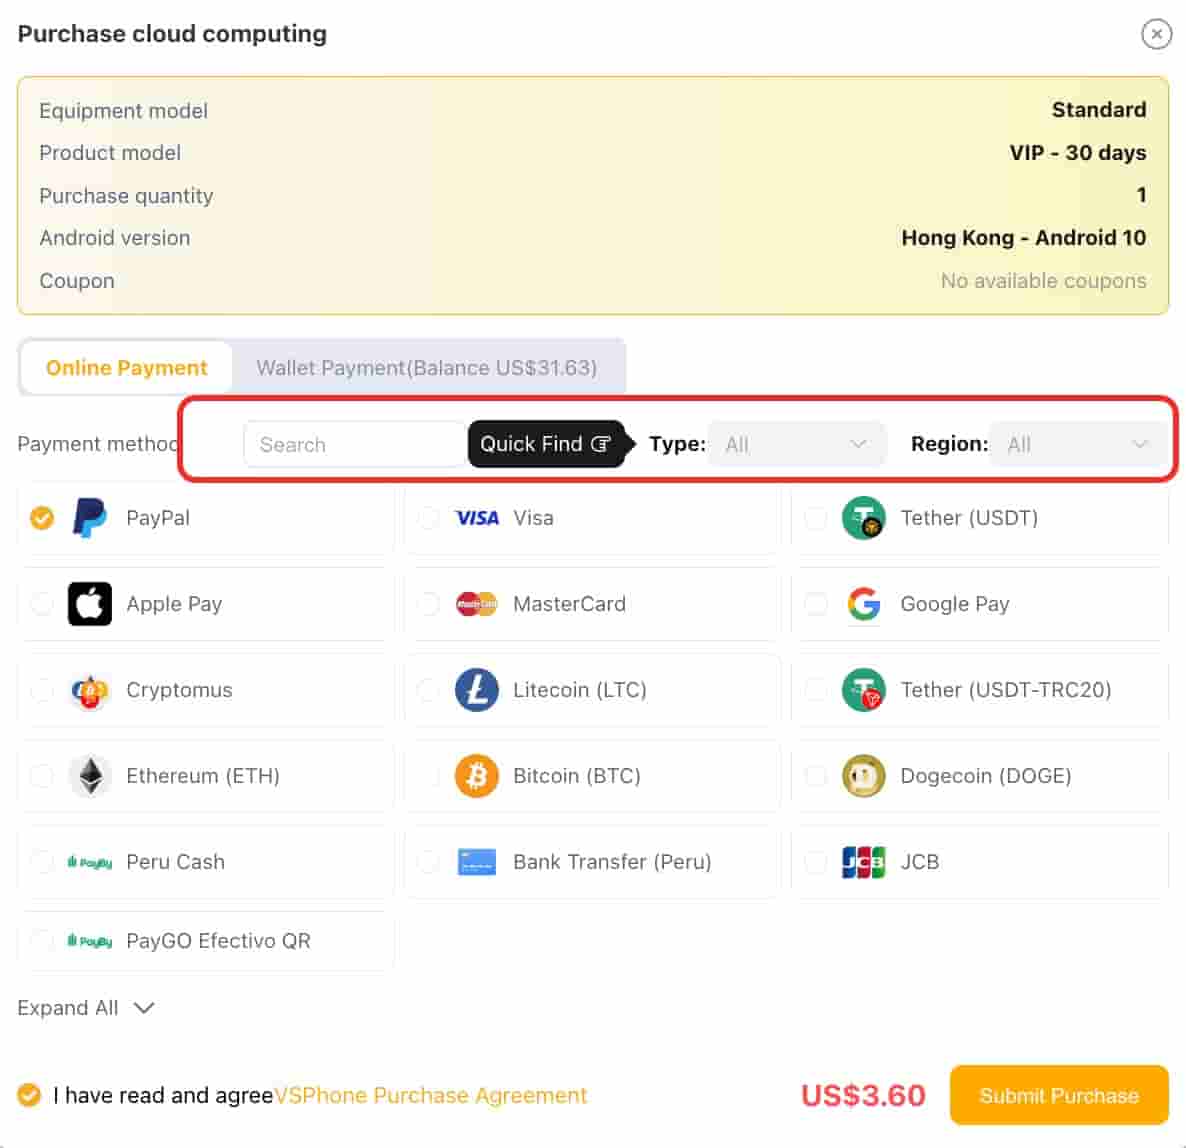The width and height of the screenshot is (1186, 1148).
Task: Select the Dogecoin (DOGE) payment option
Action: [x=986, y=776]
